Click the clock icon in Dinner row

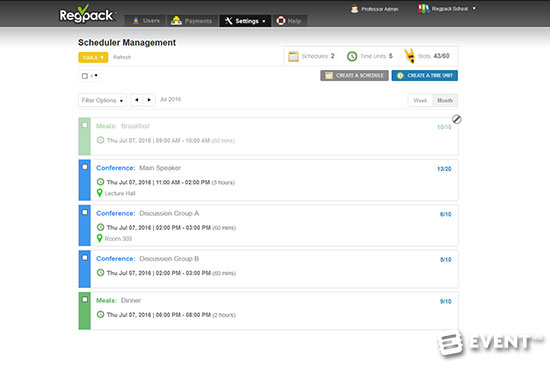100,314
